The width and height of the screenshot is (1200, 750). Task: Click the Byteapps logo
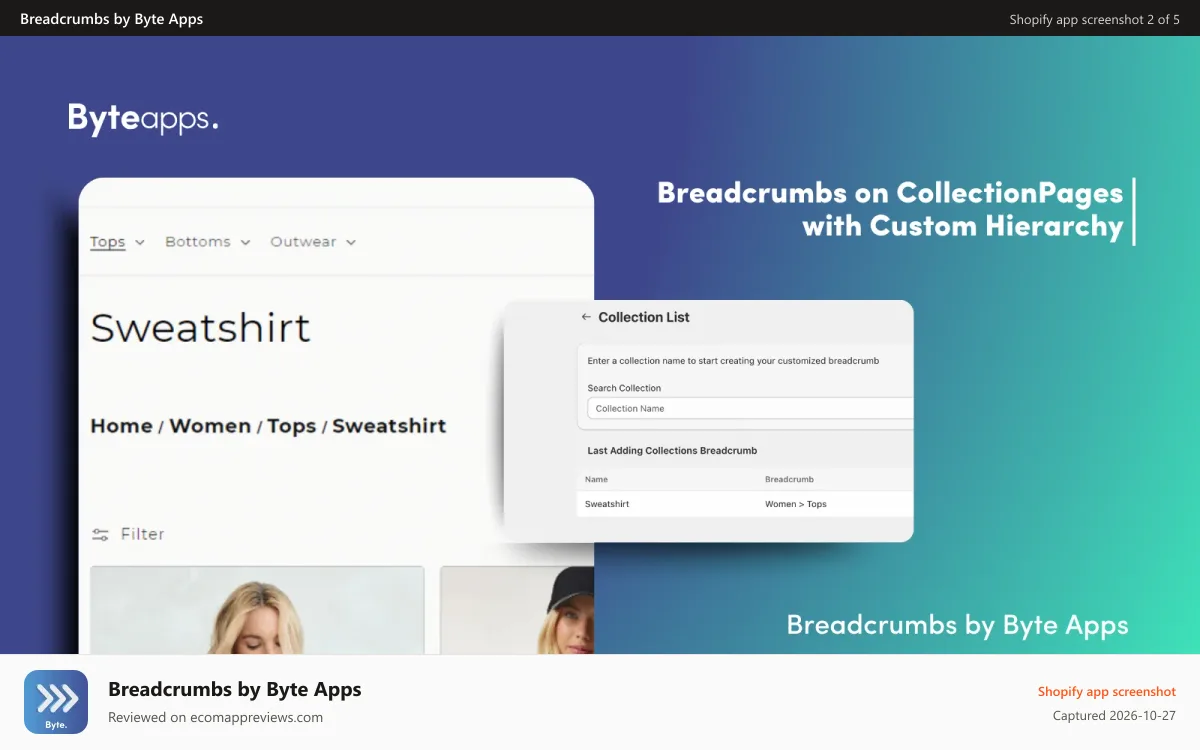143,118
